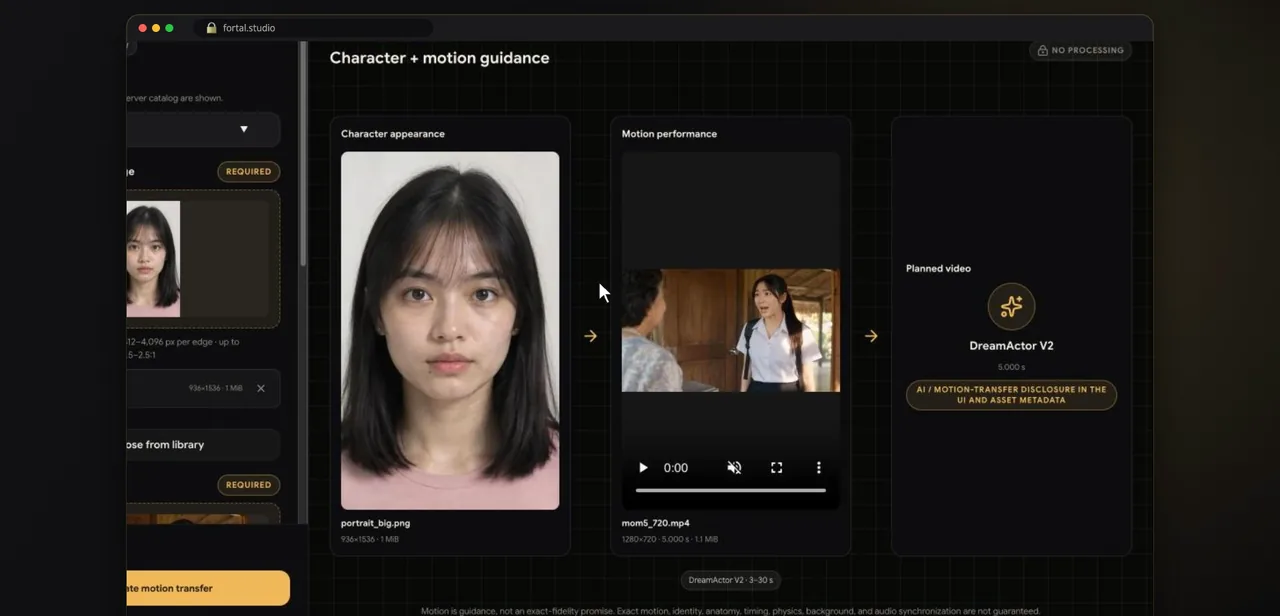Click the Planned video label

point(938,268)
